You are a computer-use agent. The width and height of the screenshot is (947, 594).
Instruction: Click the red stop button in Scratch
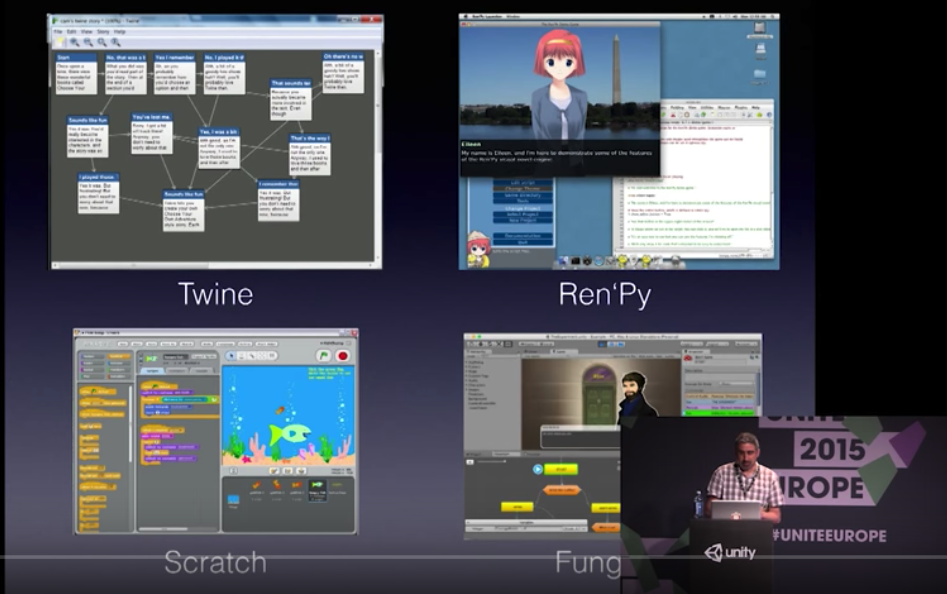point(342,356)
